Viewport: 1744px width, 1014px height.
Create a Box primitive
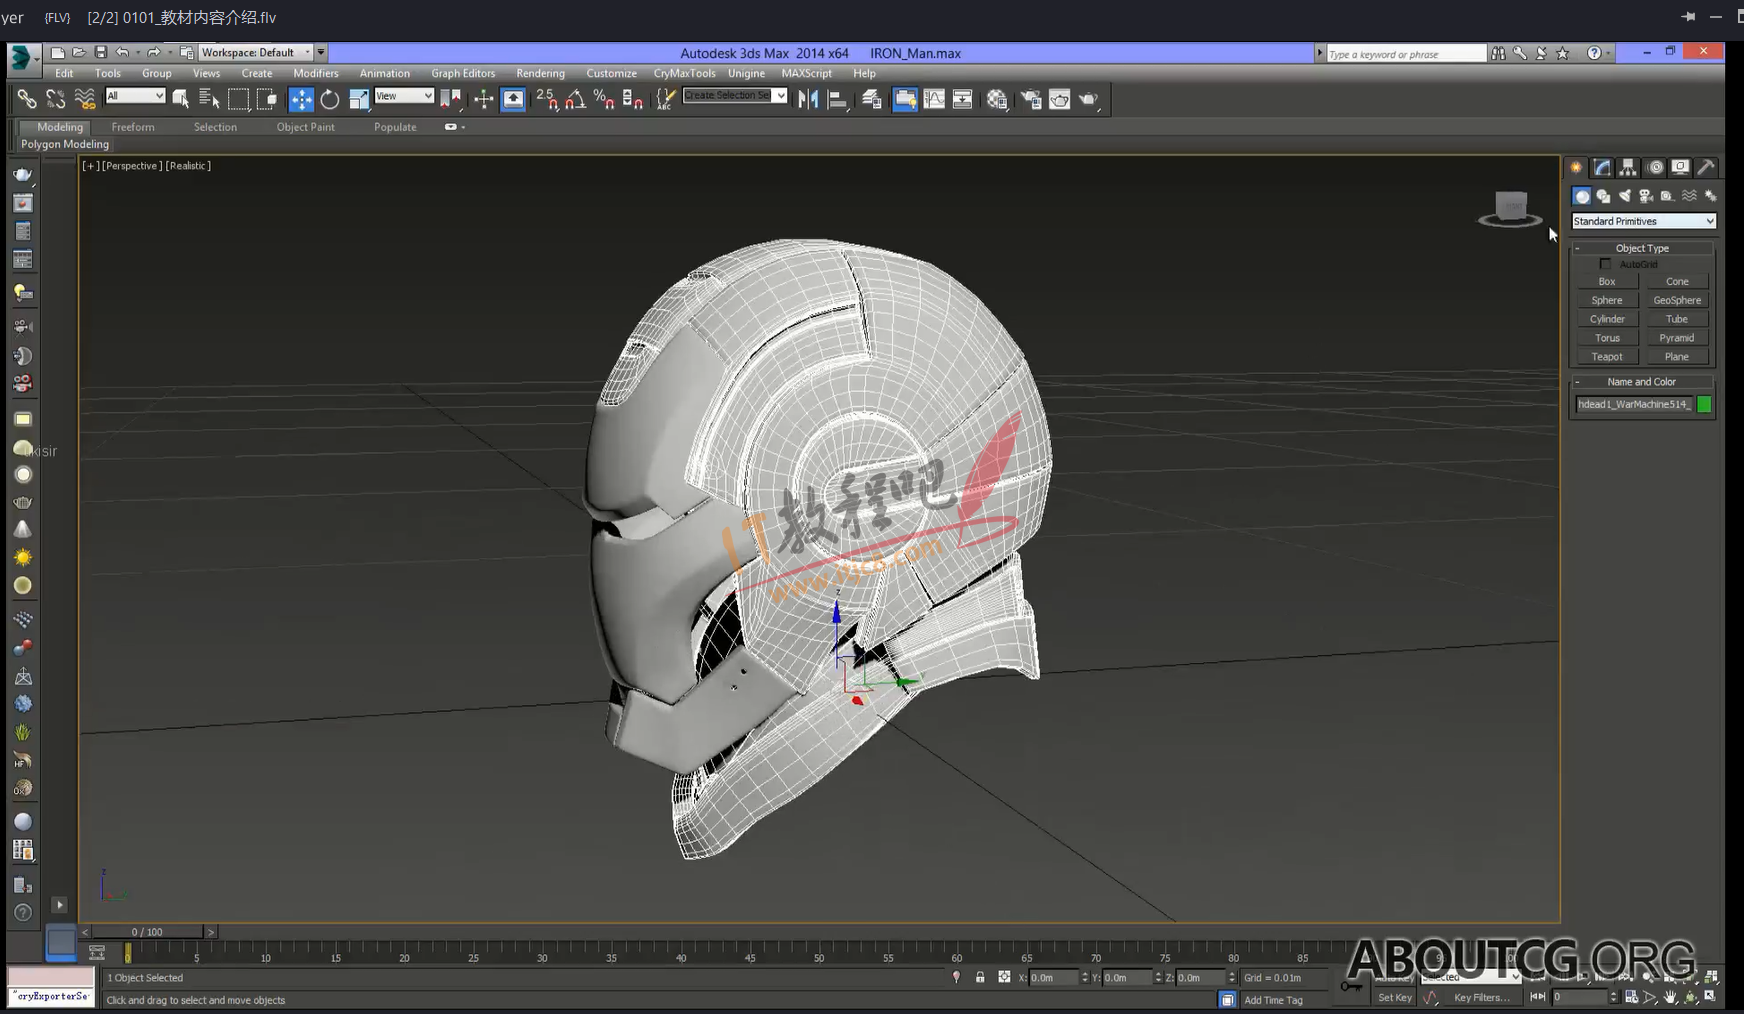click(x=1607, y=282)
